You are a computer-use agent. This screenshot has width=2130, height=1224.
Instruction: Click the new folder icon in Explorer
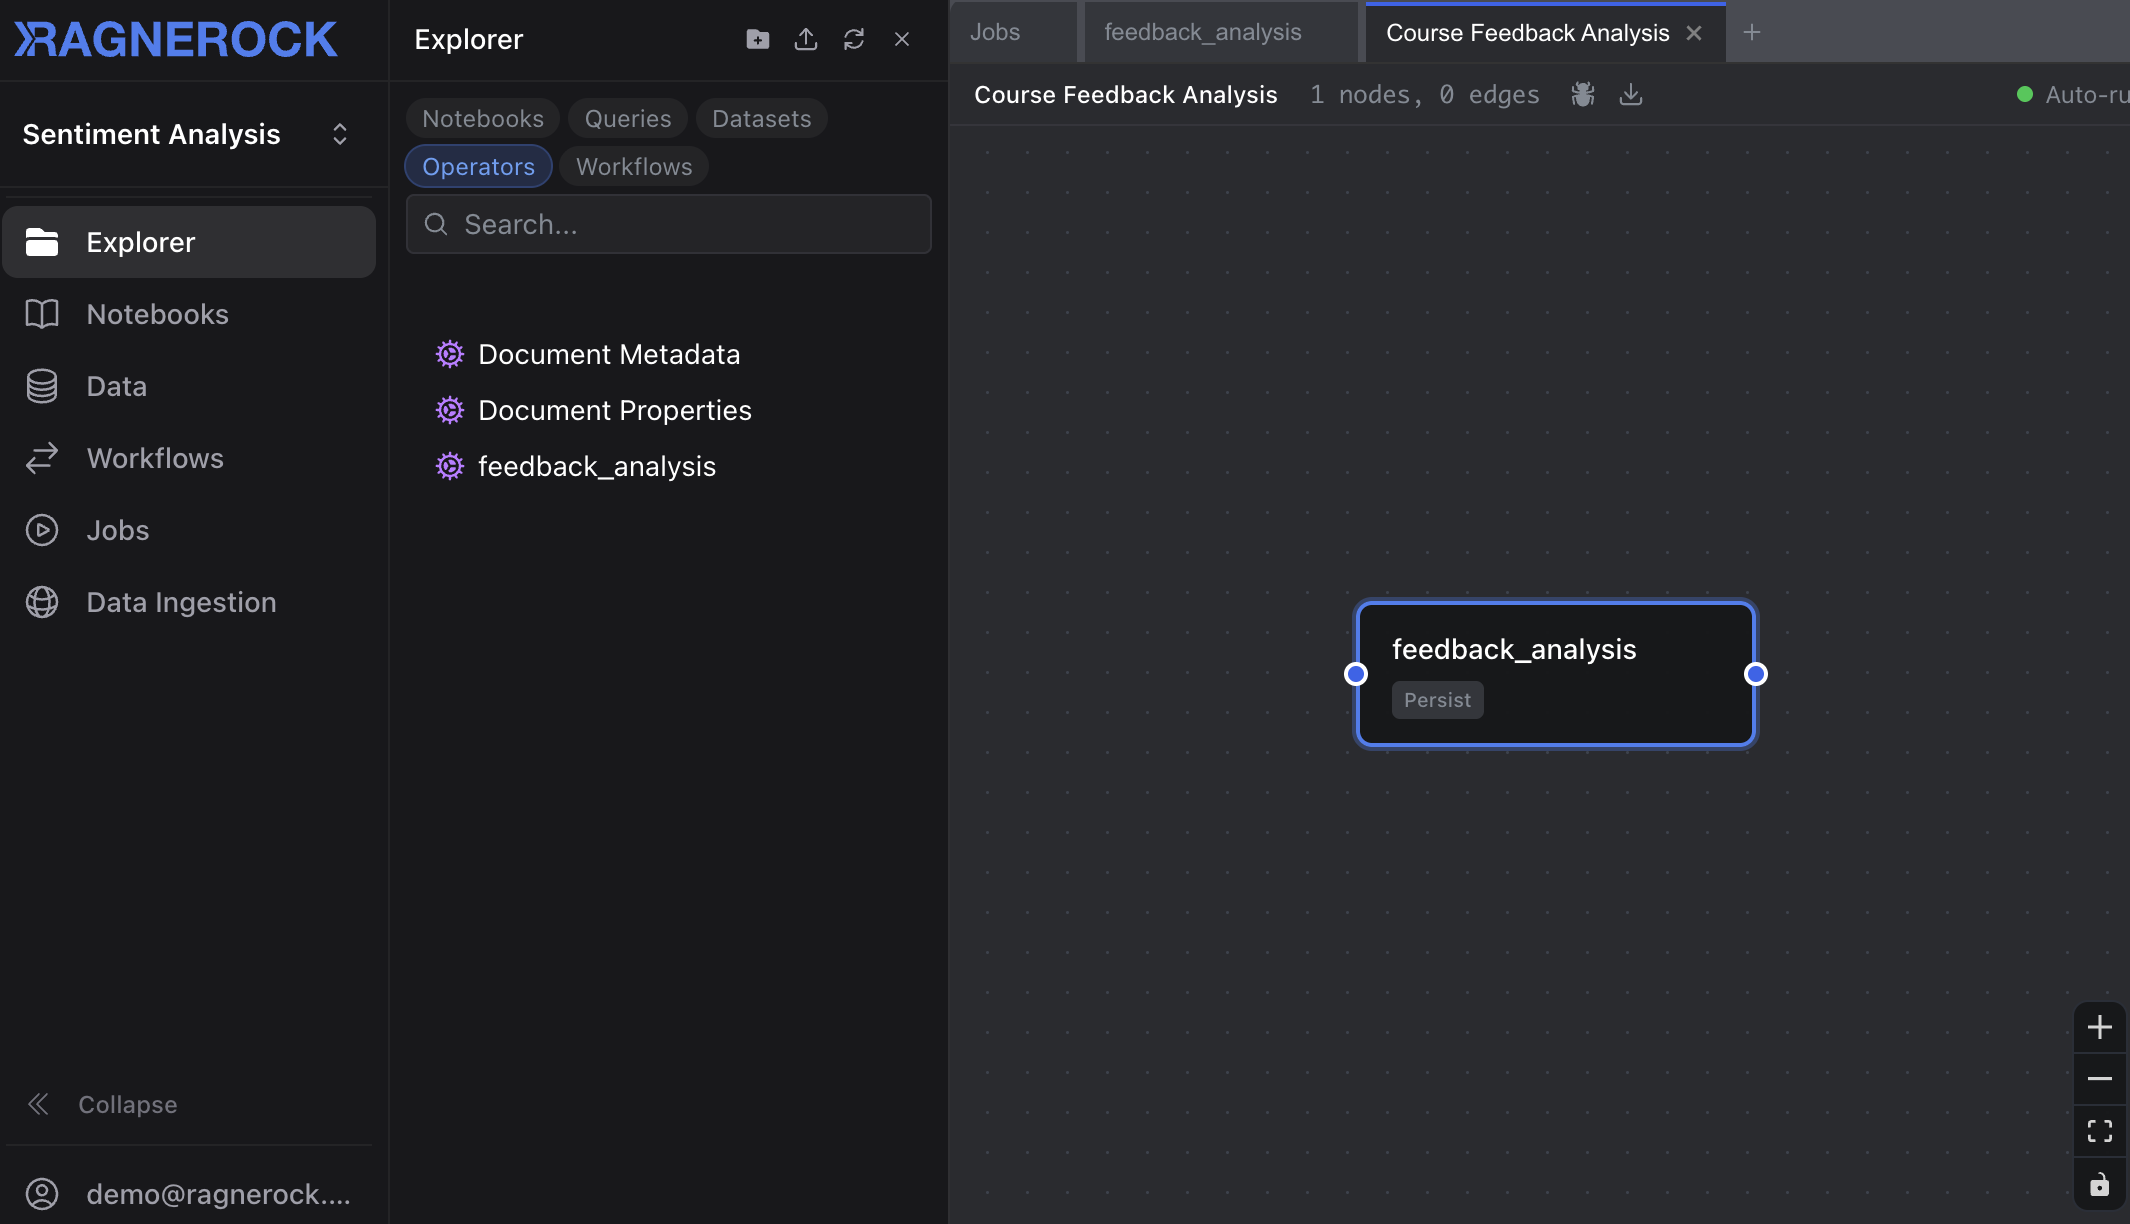(x=758, y=39)
